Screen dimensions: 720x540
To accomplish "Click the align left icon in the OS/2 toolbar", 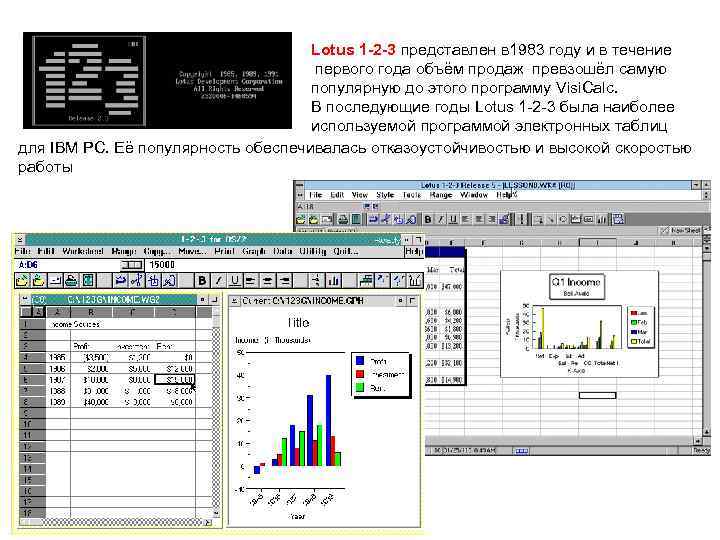I will click(251, 280).
